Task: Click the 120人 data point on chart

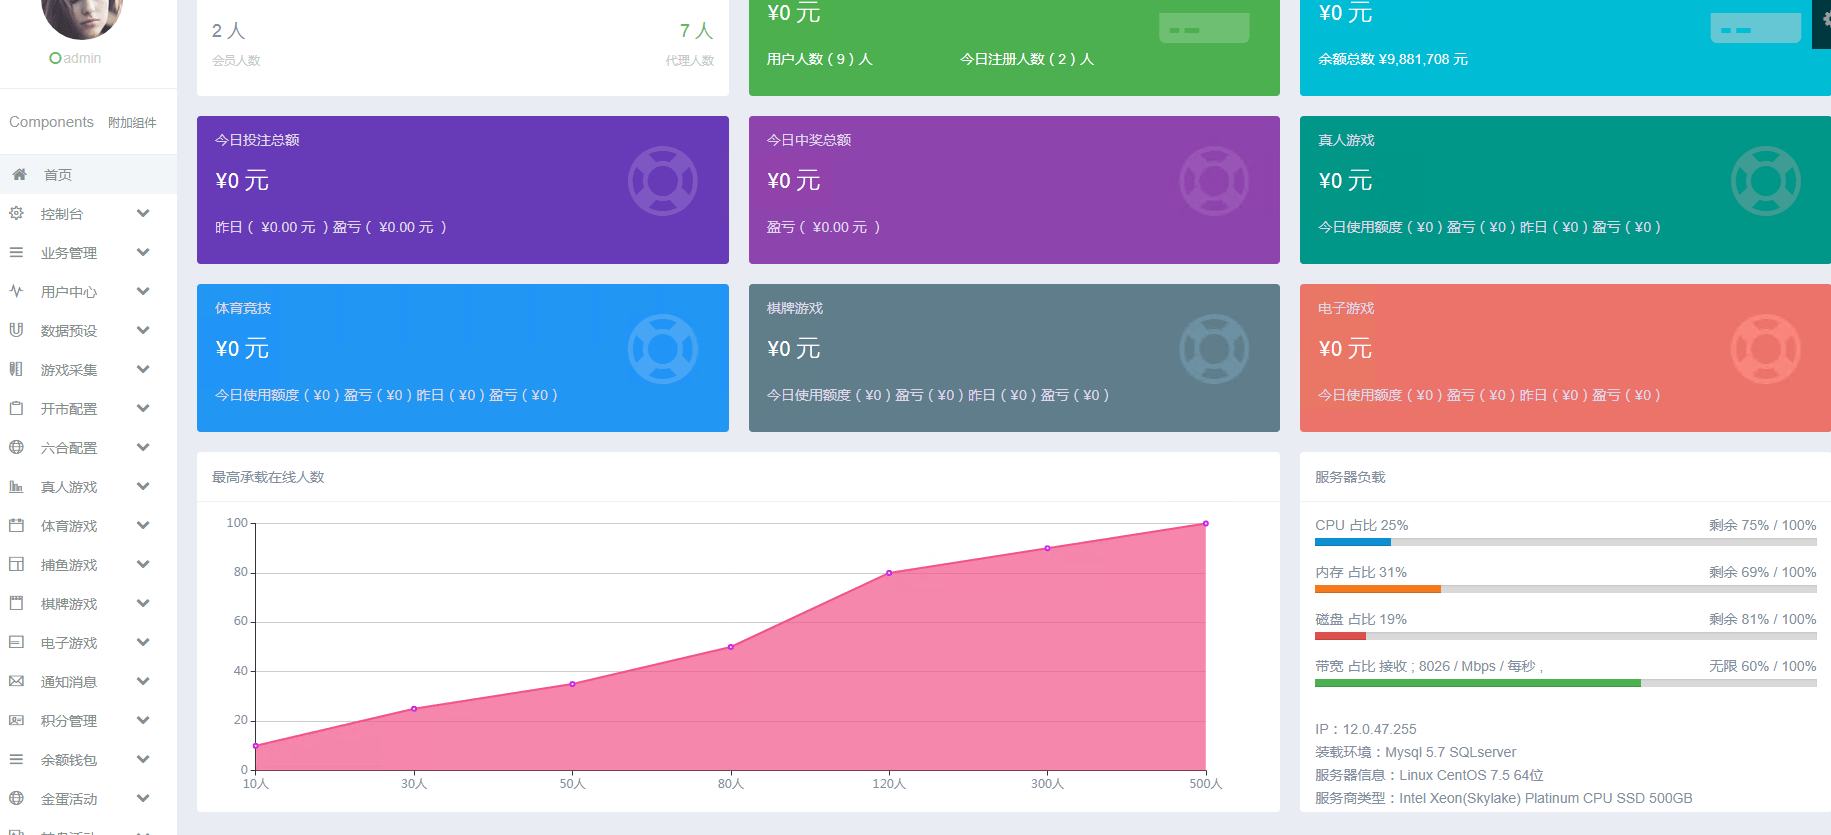Action: coord(889,573)
